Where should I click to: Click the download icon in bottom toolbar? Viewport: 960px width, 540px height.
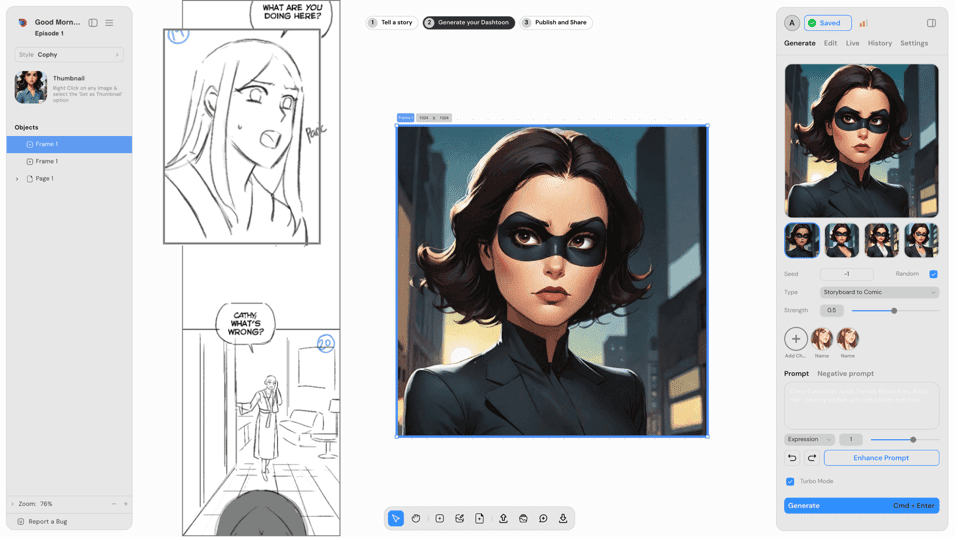(x=563, y=518)
